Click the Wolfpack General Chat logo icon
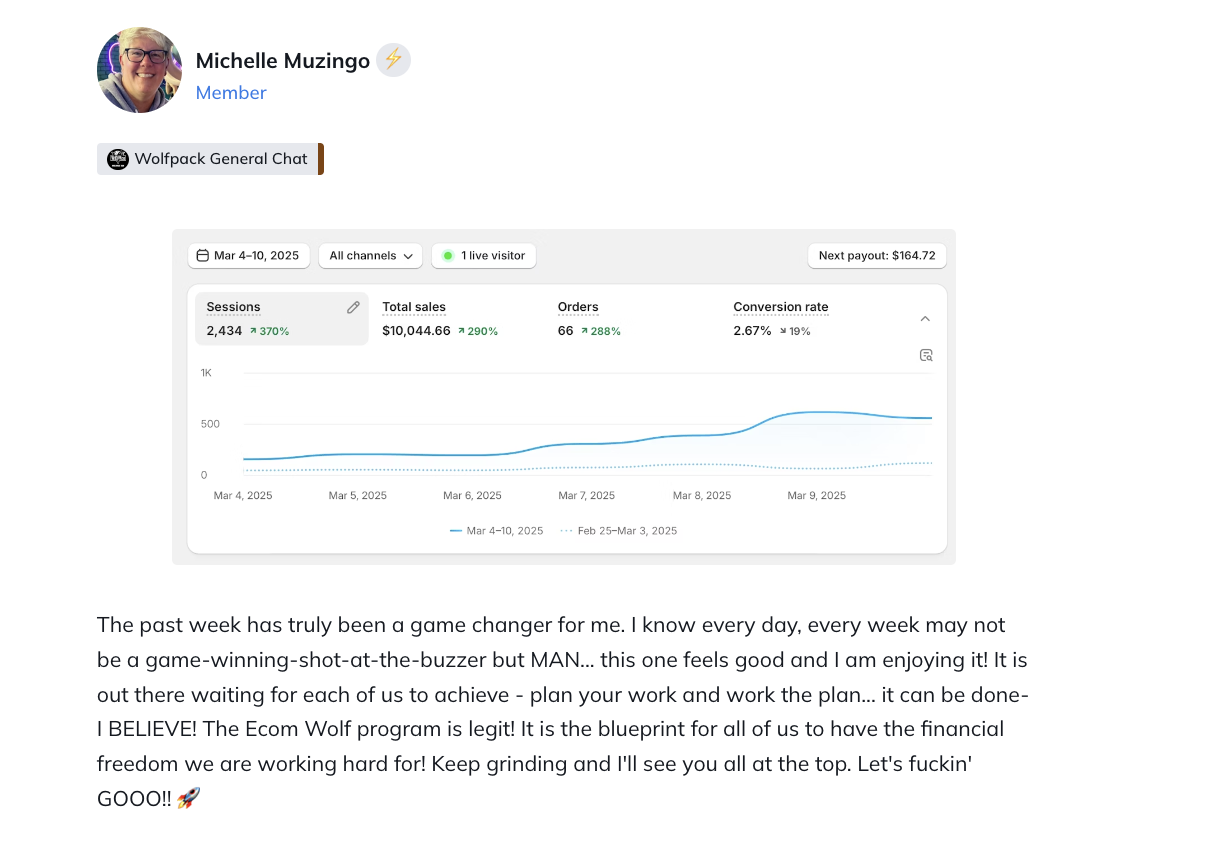 [x=118, y=159]
